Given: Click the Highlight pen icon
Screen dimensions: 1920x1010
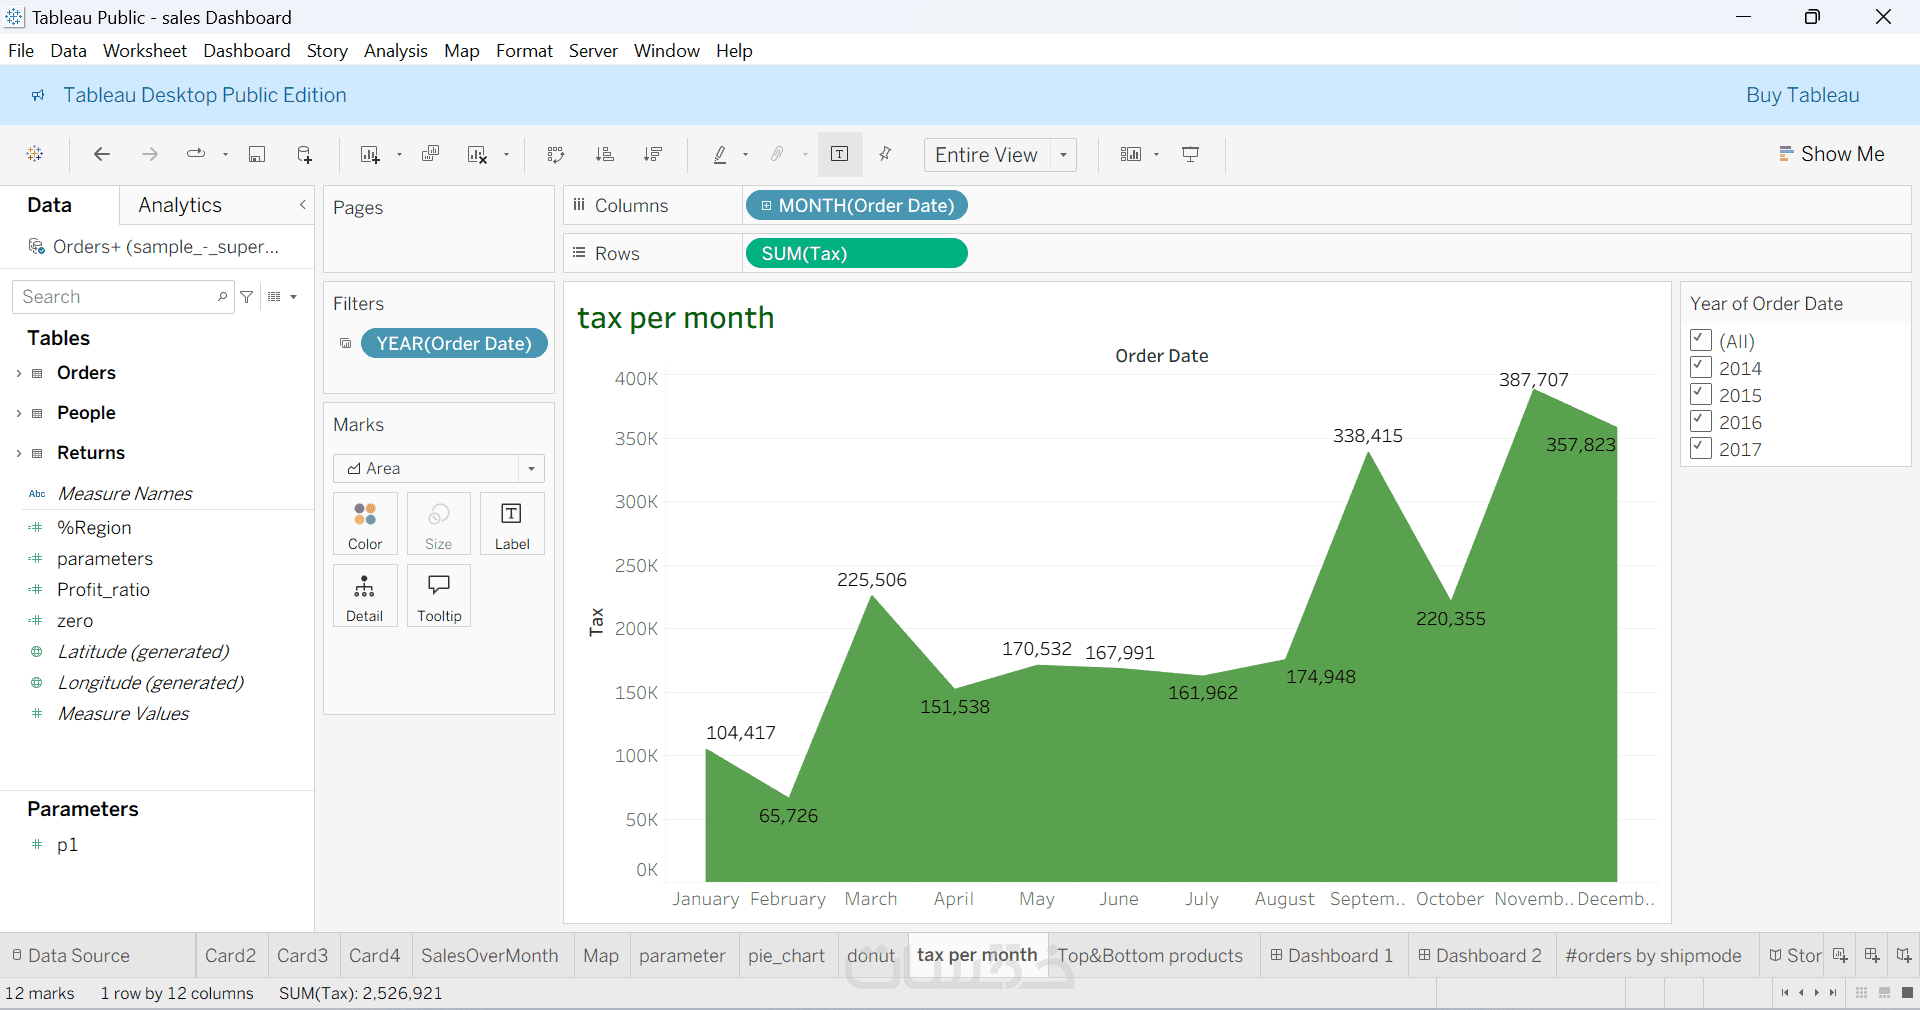Looking at the screenshot, I should 720,154.
